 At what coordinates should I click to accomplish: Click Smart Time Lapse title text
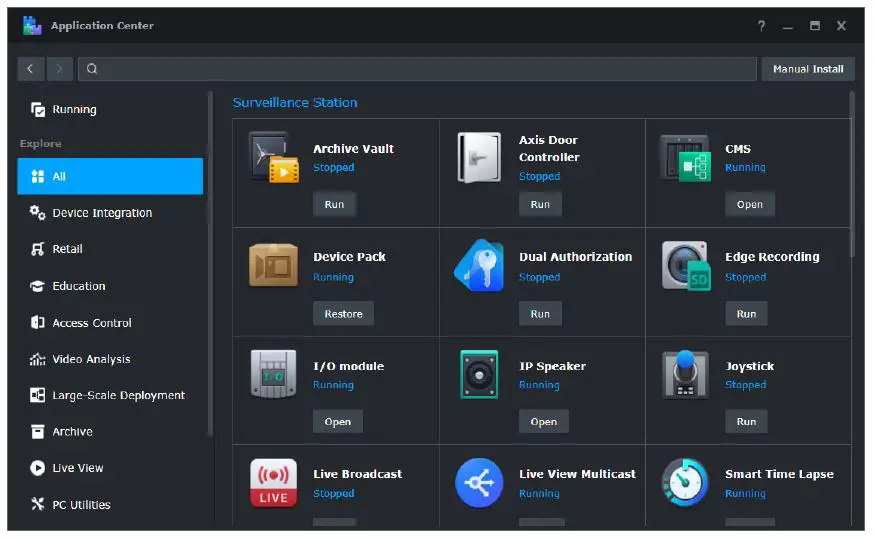tap(779, 474)
